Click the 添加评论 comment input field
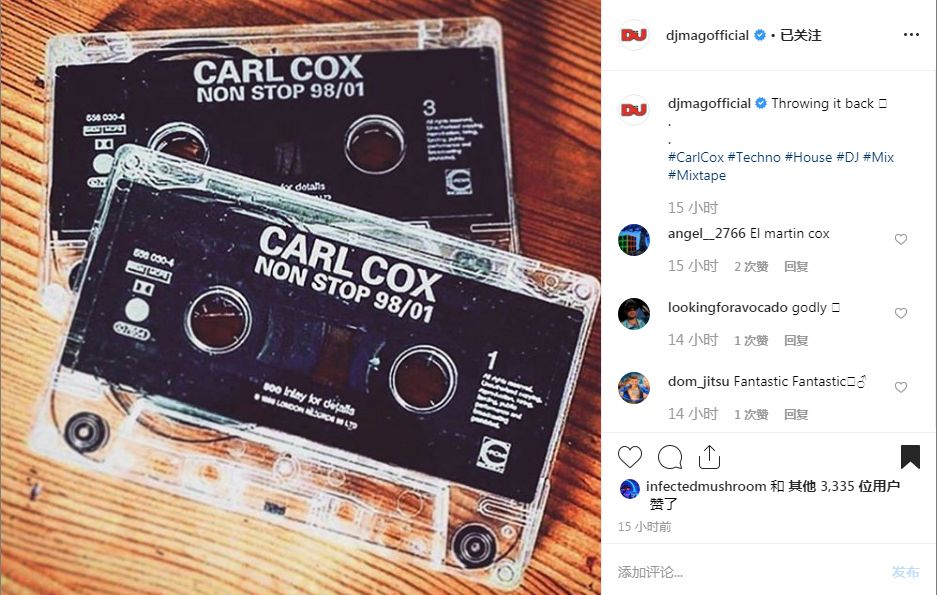Viewport: 937px width, 595px height. pos(747,572)
